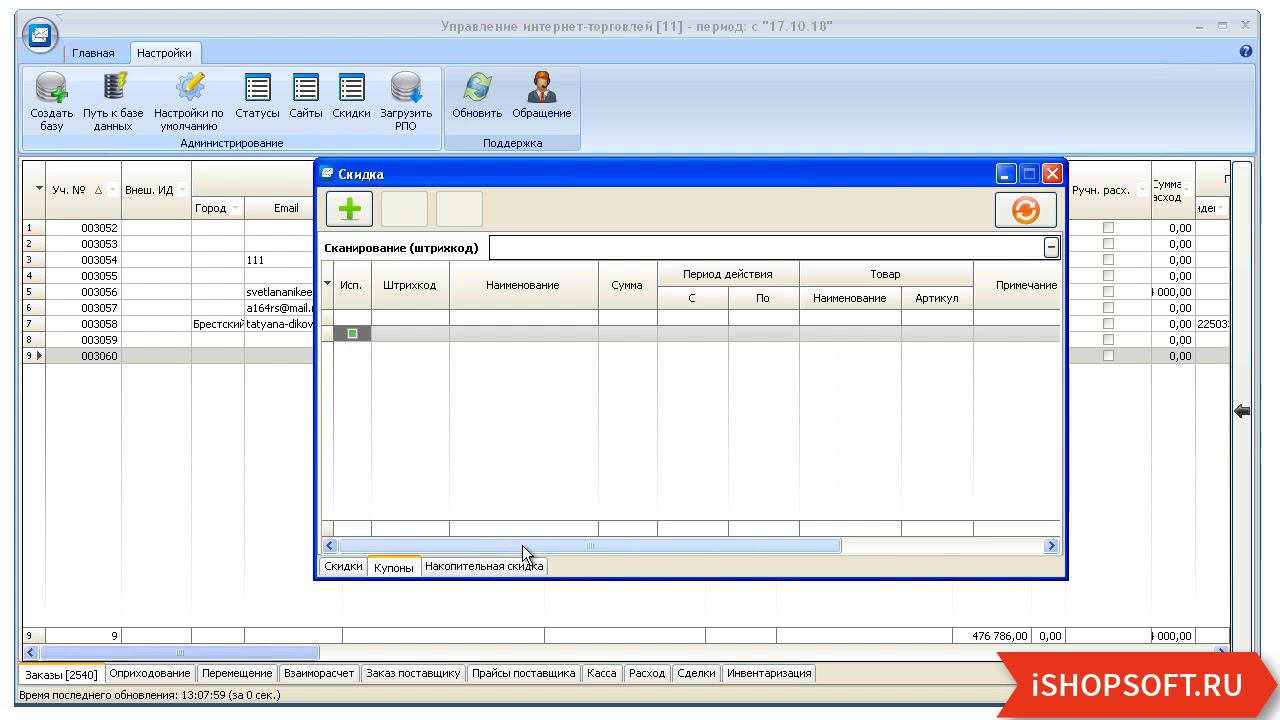The height and width of the screenshot is (720, 1280).
Task: Open Настройки по умолчанию settings
Action: click(189, 89)
